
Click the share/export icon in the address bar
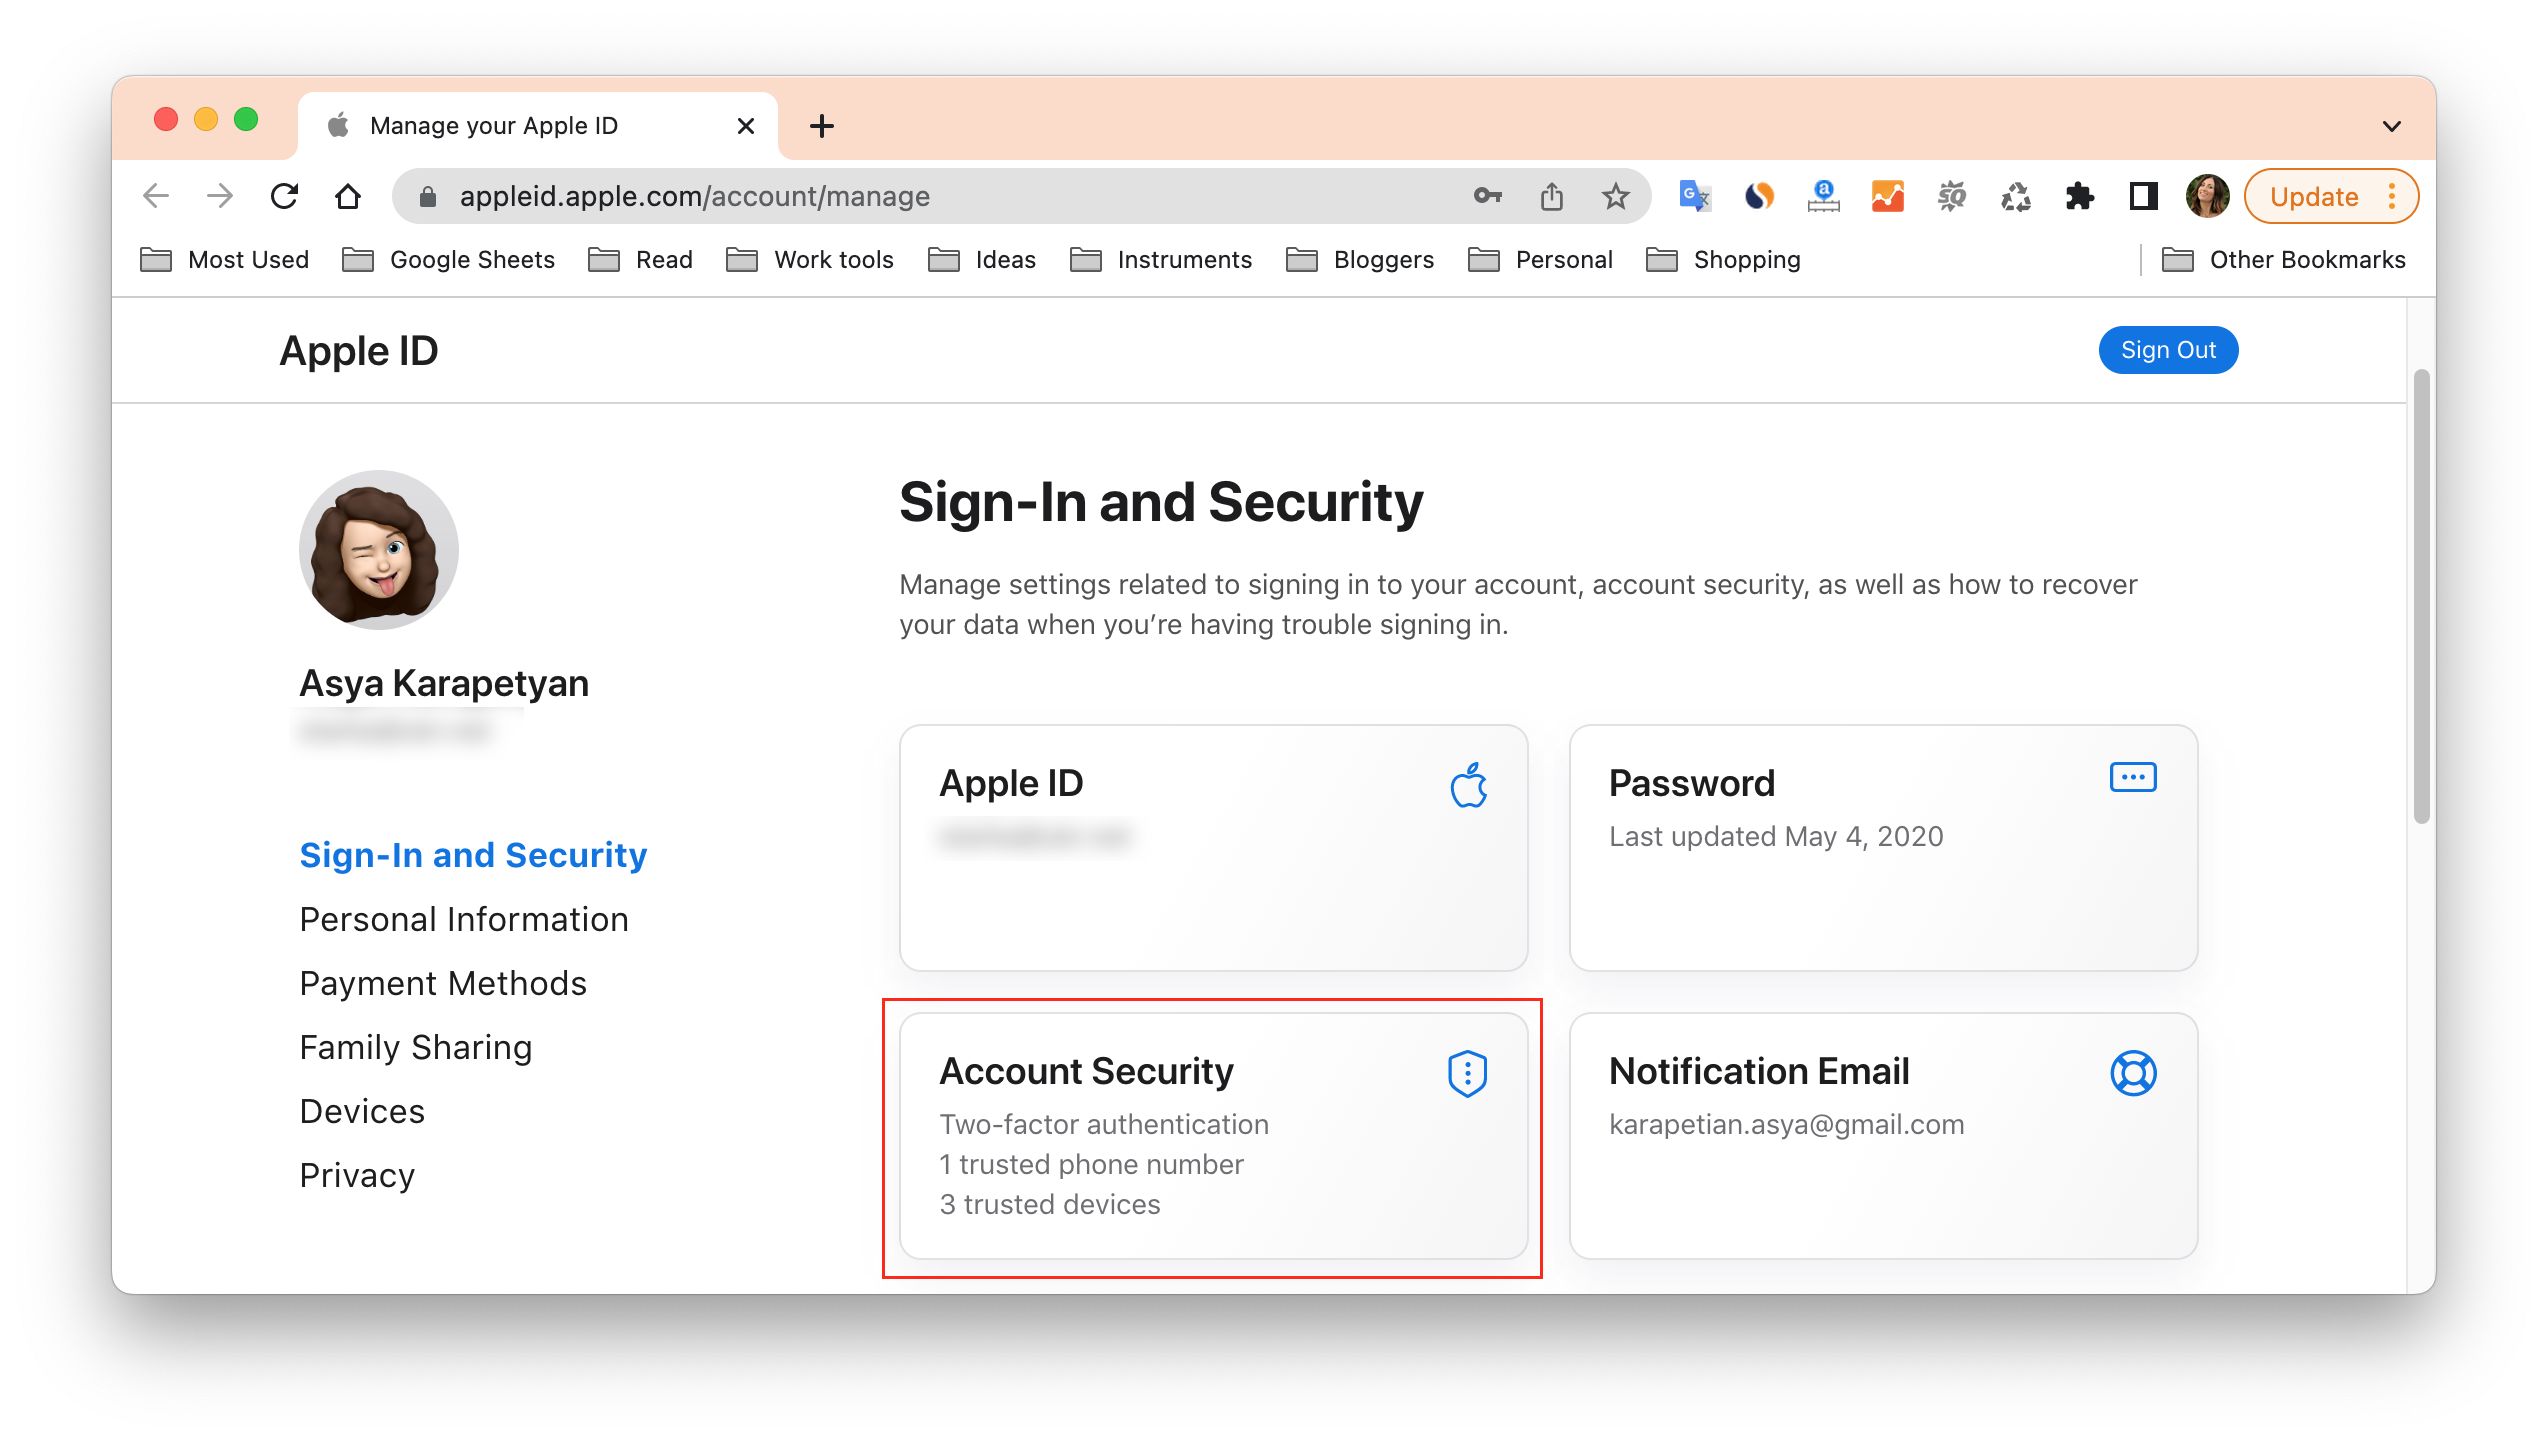(x=1554, y=196)
